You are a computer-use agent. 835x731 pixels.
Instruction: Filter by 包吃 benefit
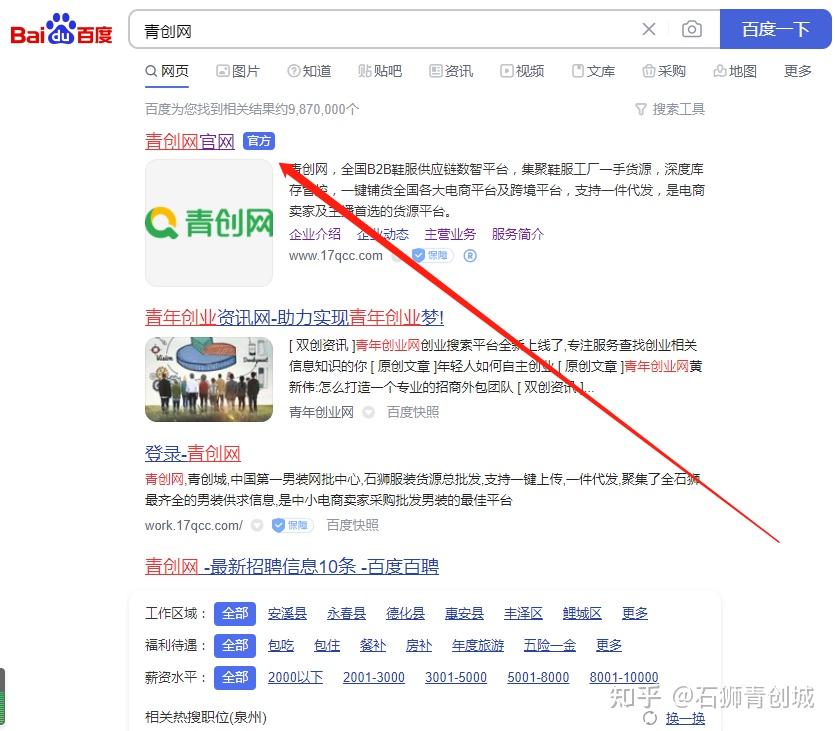pyautogui.click(x=281, y=645)
